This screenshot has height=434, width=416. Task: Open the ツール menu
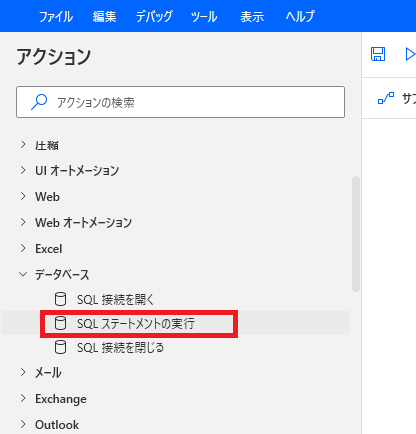pyautogui.click(x=204, y=16)
